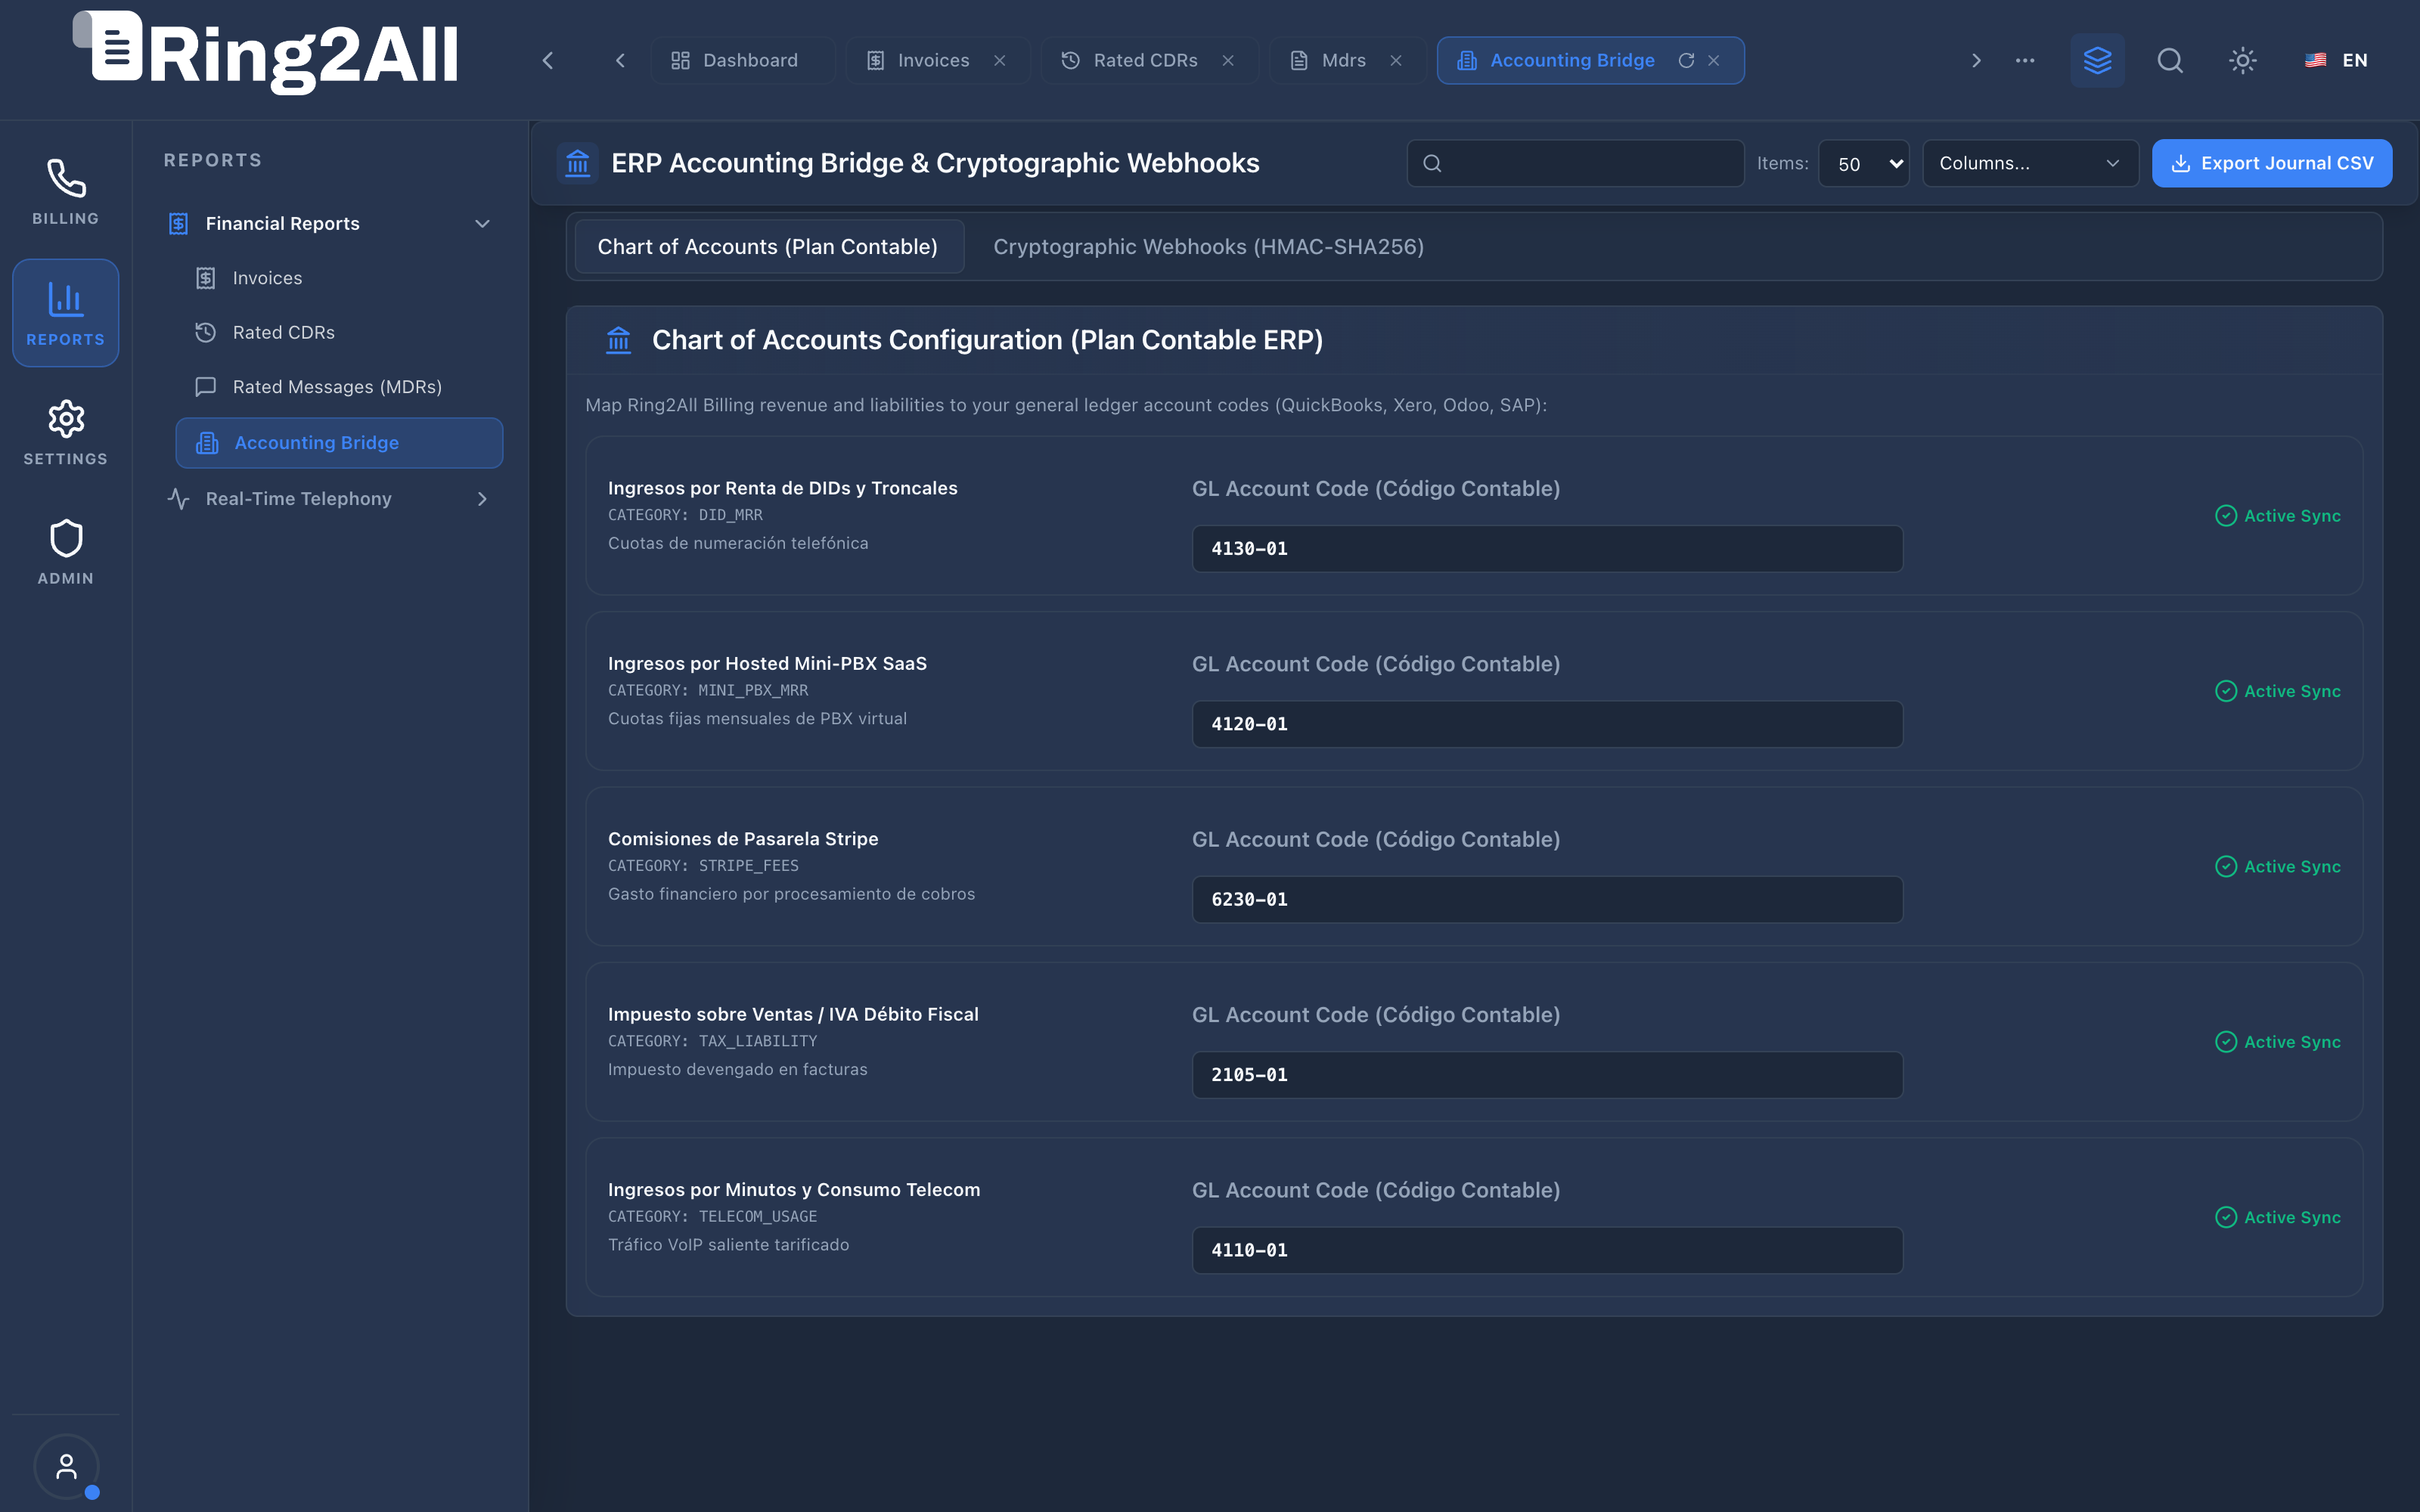Open global search magnifier in header
Image resolution: width=2420 pixels, height=1512 pixels.
pyautogui.click(x=2170, y=60)
